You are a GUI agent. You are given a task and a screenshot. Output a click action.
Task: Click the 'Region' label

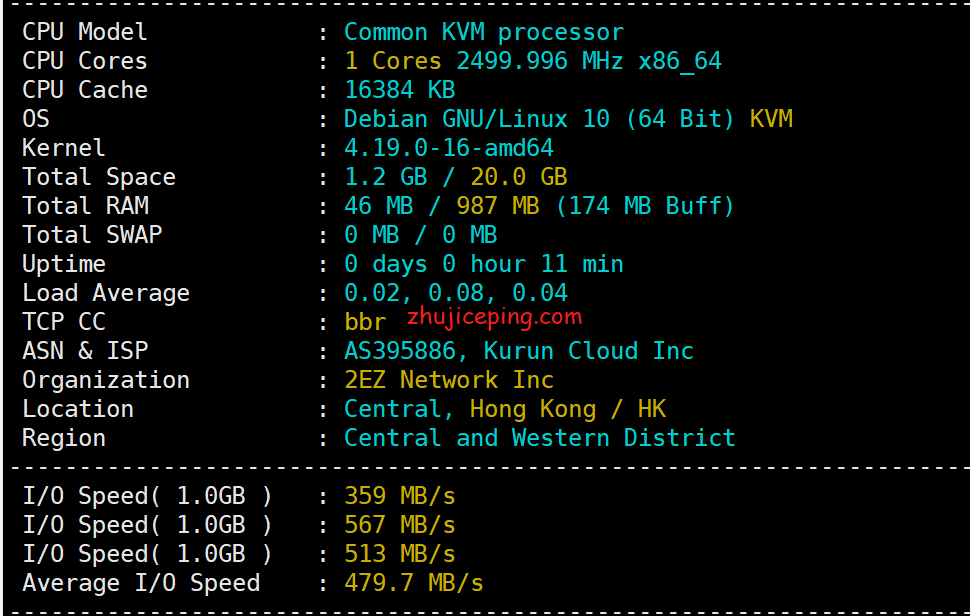(x=64, y=438)
